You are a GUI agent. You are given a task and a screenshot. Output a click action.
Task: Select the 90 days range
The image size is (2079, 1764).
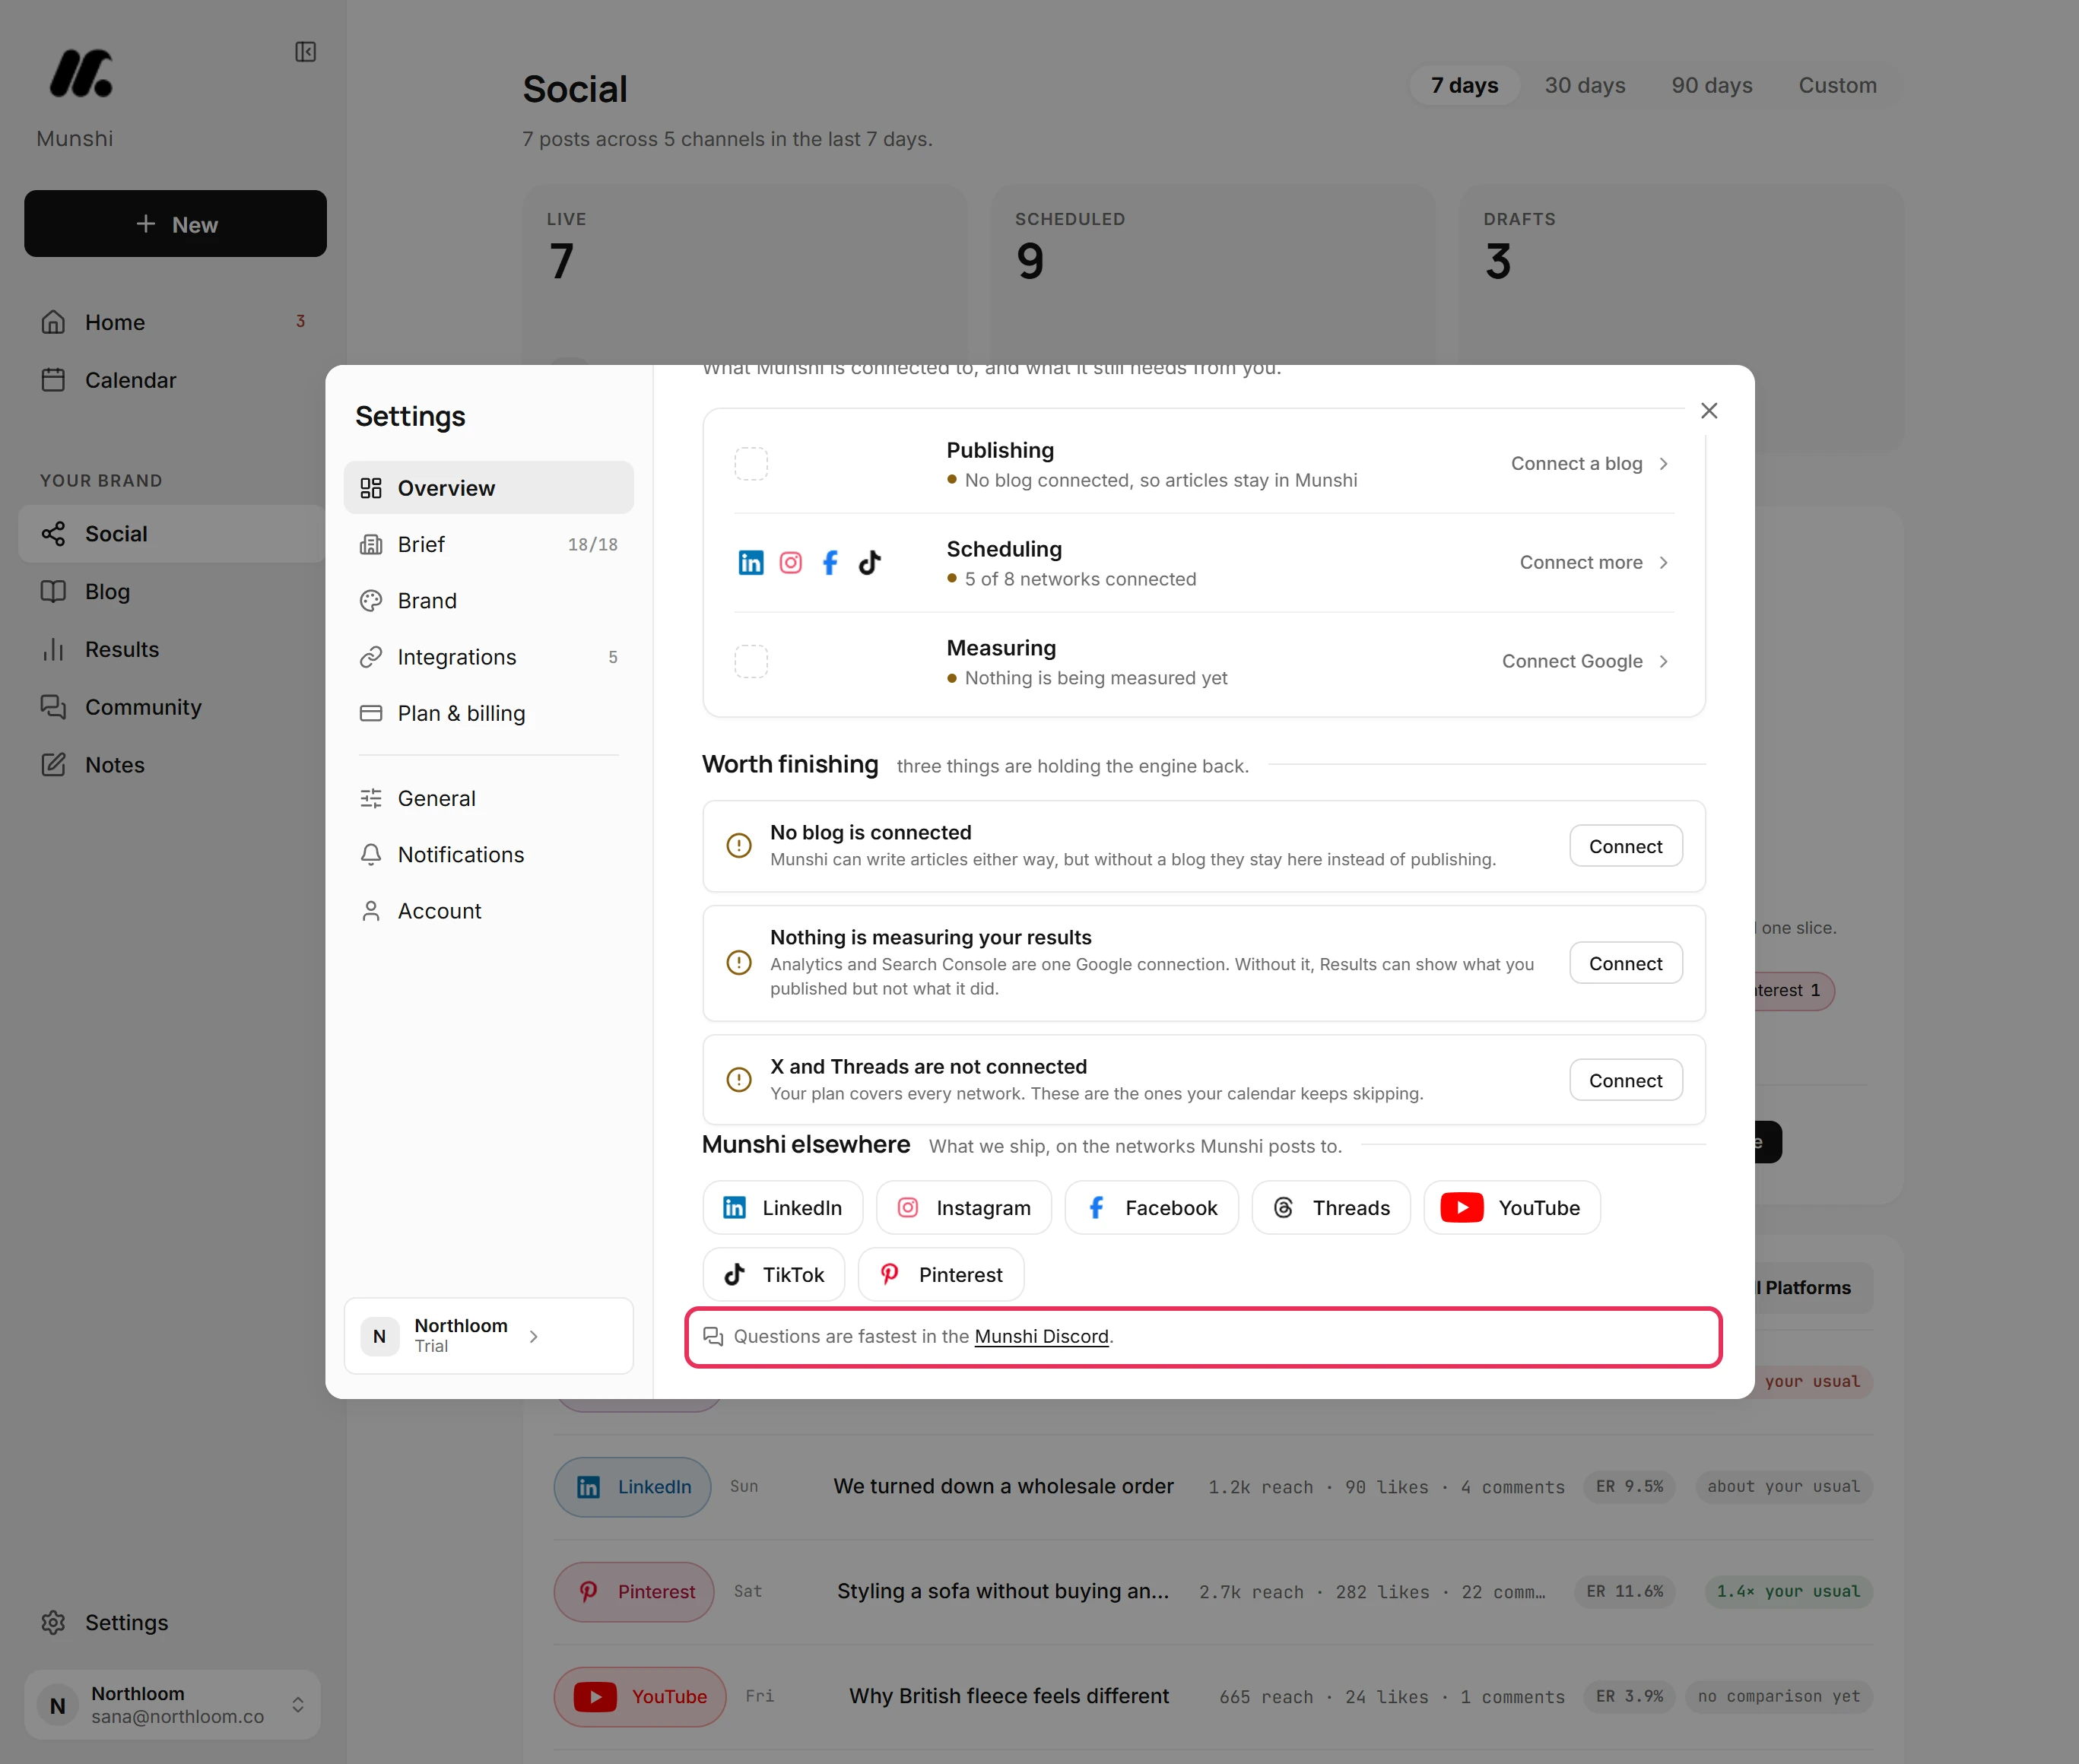coord(1712,85)
